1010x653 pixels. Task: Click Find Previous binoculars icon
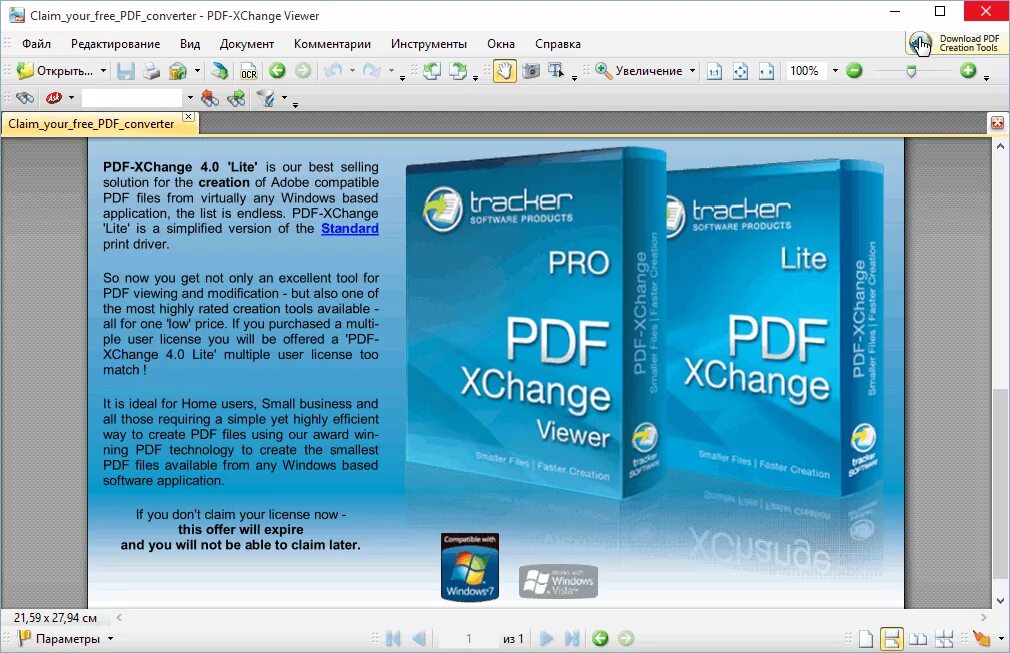[209, 98]
